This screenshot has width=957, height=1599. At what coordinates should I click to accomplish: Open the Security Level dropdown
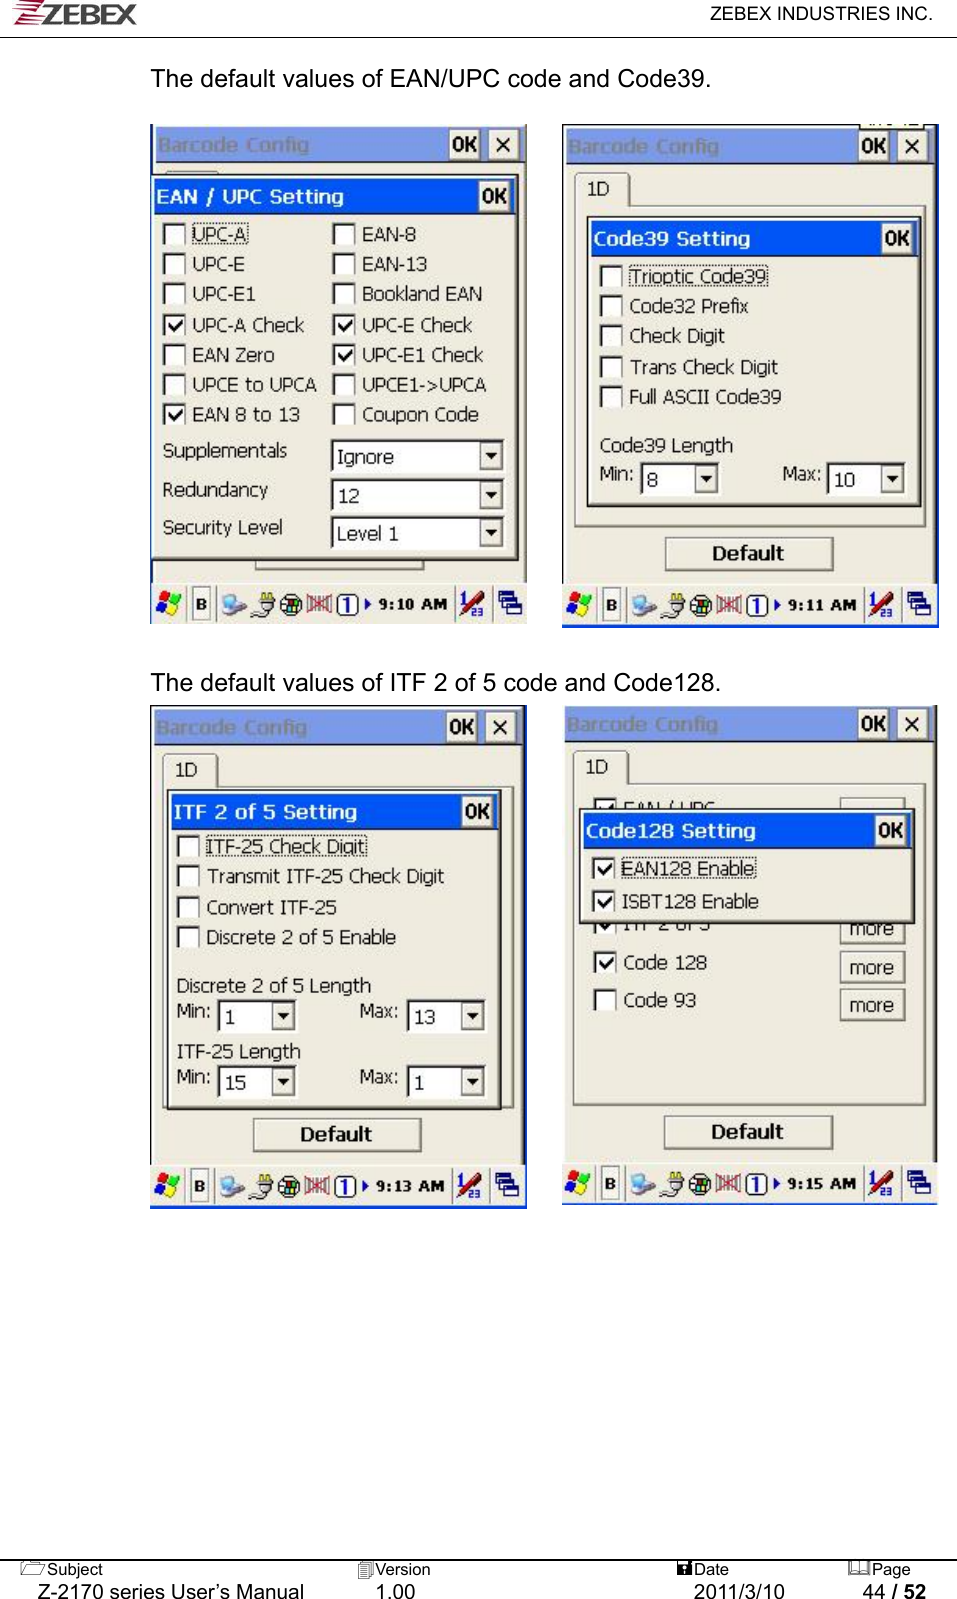[x=490, y=532]
